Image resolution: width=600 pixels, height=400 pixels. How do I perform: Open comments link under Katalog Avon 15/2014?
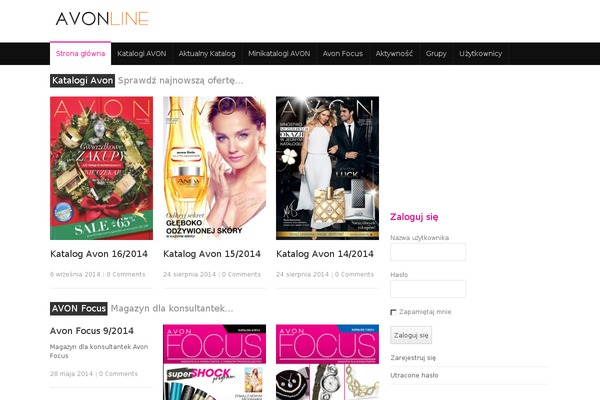[241, 274]
